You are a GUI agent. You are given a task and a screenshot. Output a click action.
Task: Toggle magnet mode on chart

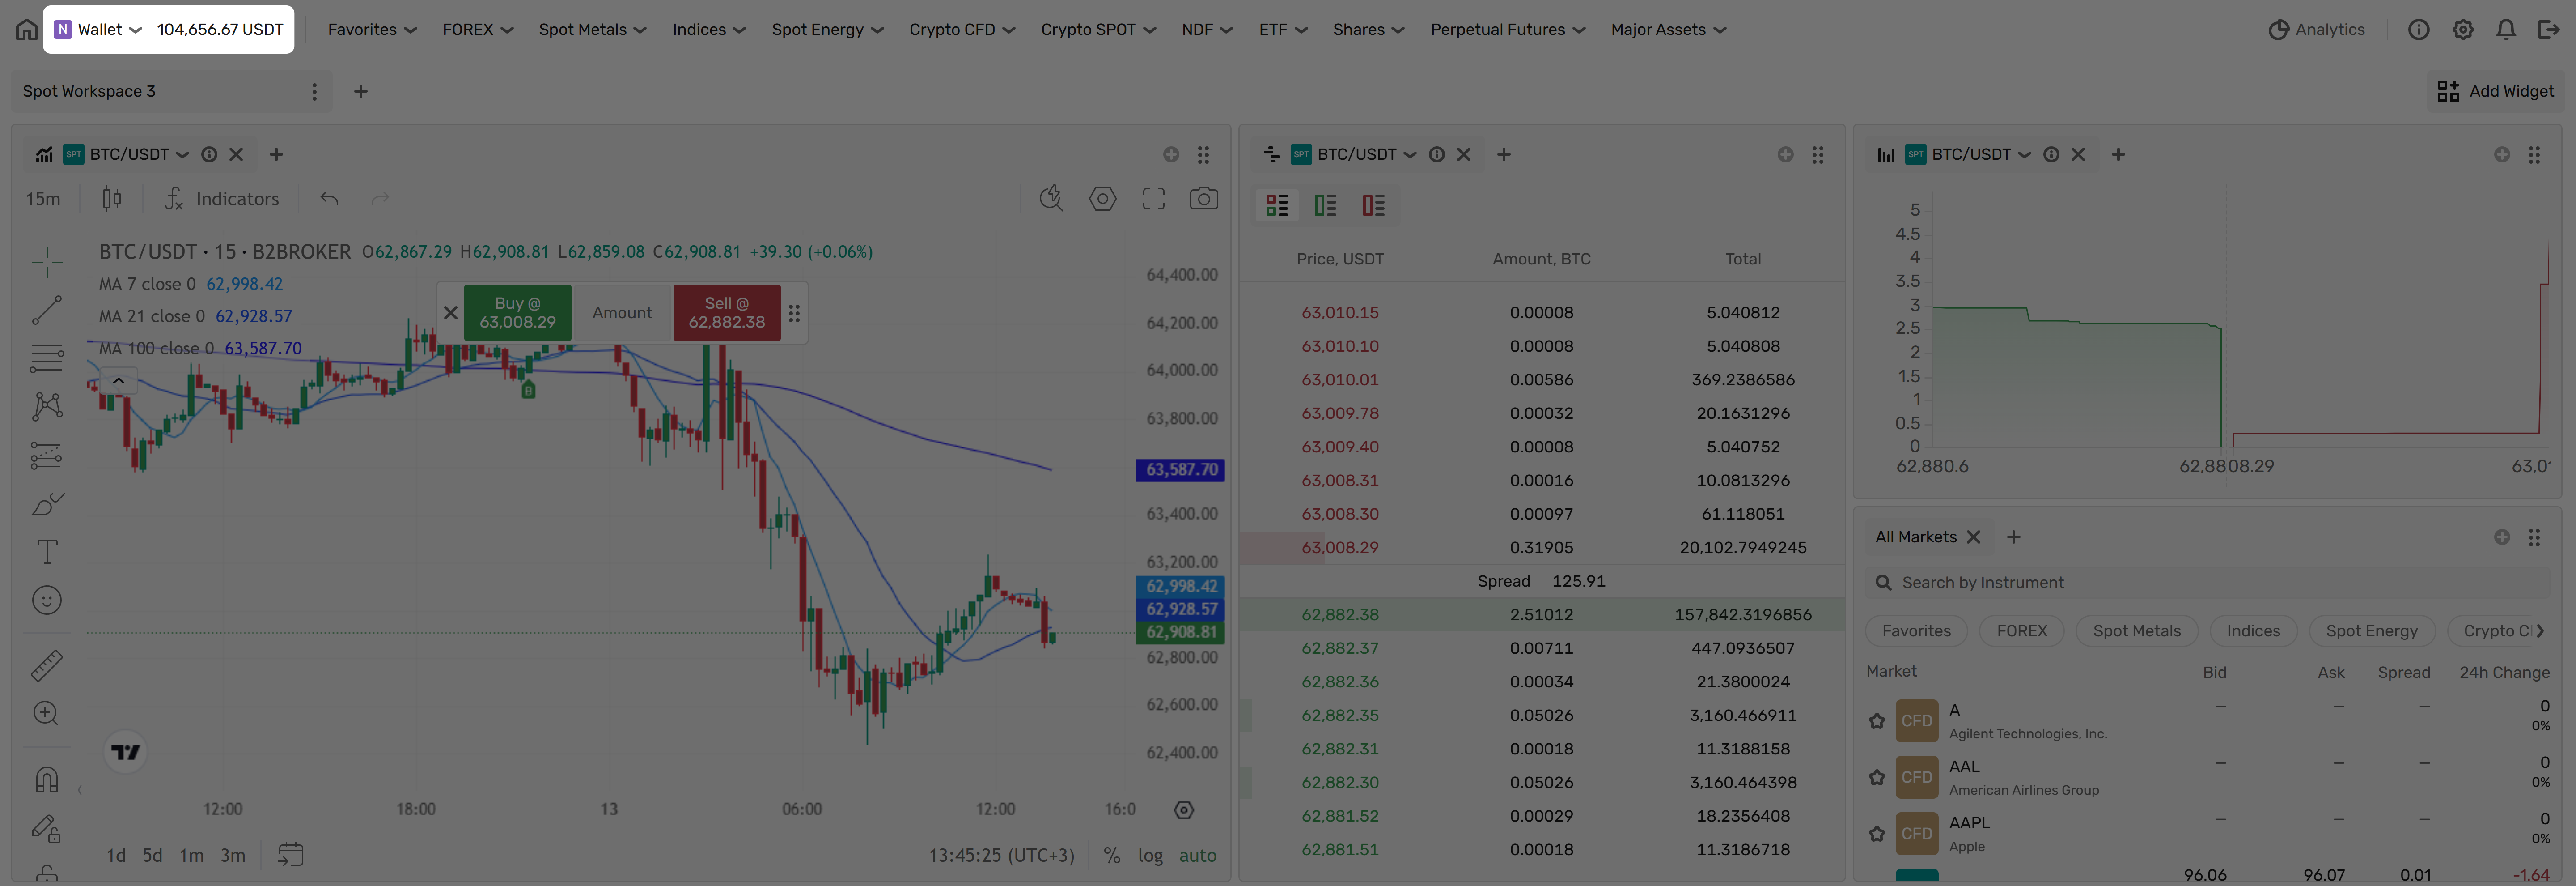pyautogui.click(x=47, y=779)
